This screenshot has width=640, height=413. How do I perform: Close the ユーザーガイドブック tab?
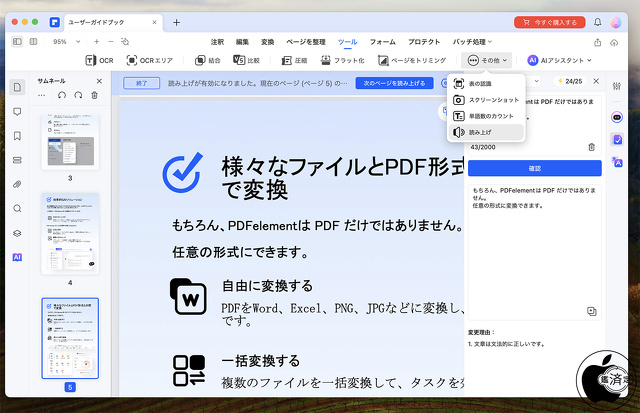[x=154, y=22]
